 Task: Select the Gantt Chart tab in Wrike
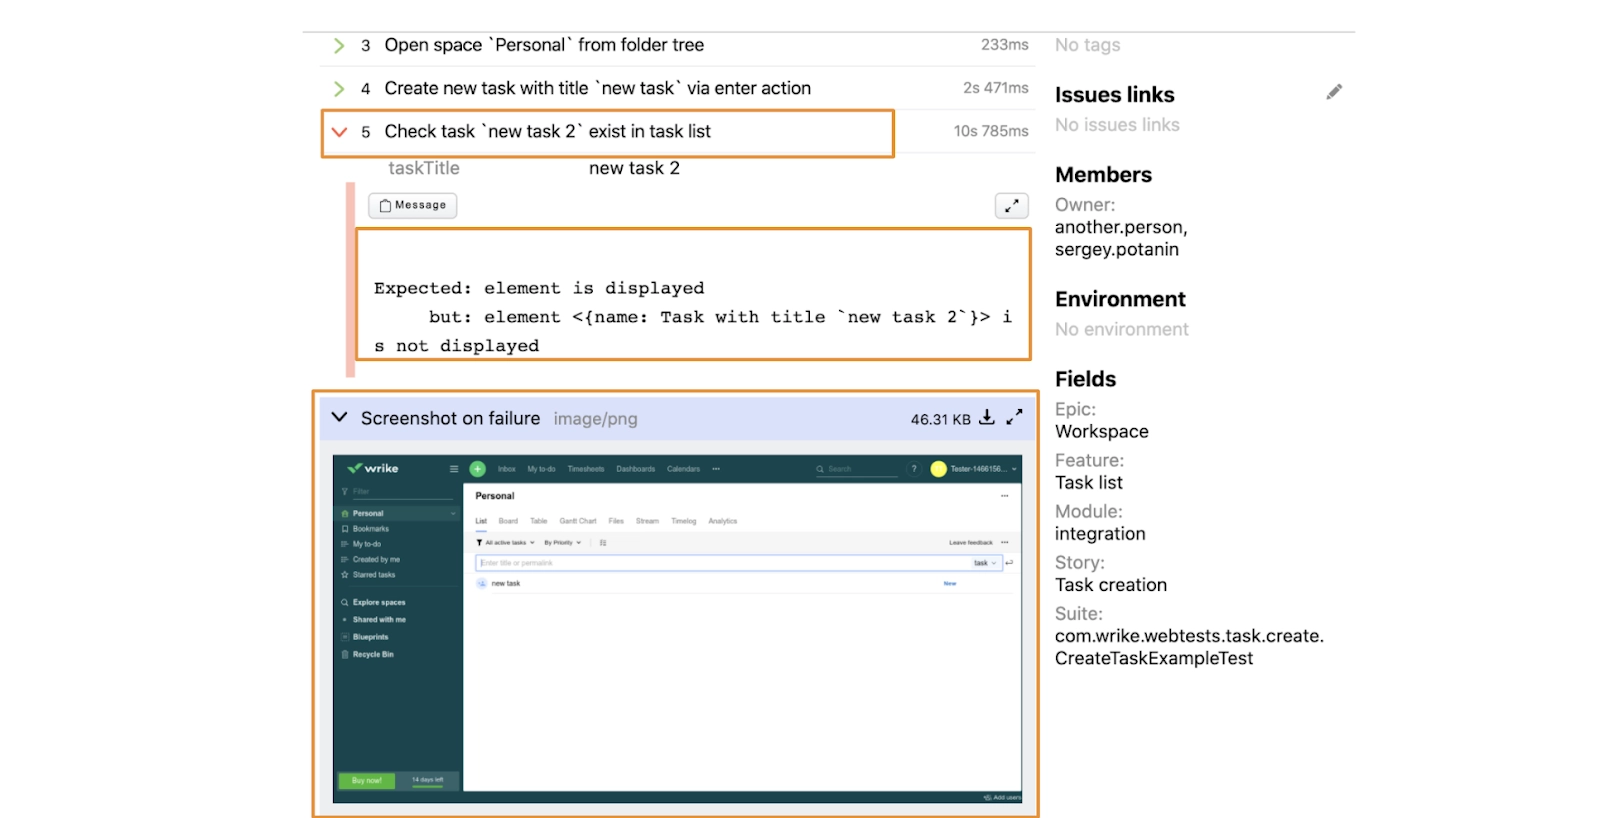pyautogui.click(x=577, y=521)
